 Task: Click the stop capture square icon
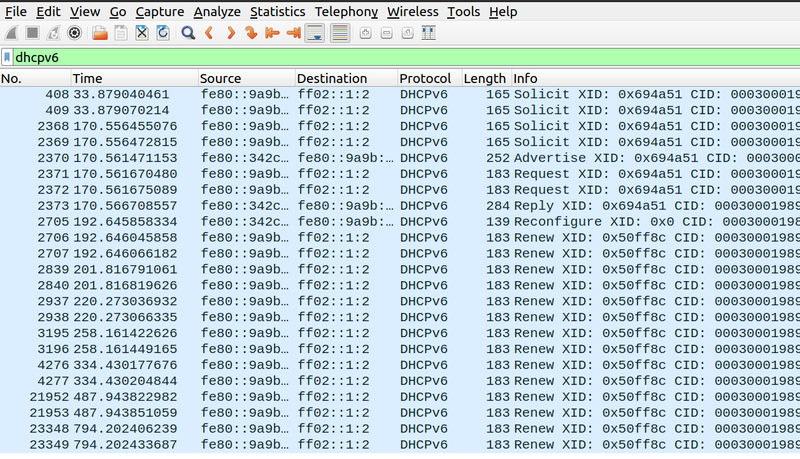[31, 33]
